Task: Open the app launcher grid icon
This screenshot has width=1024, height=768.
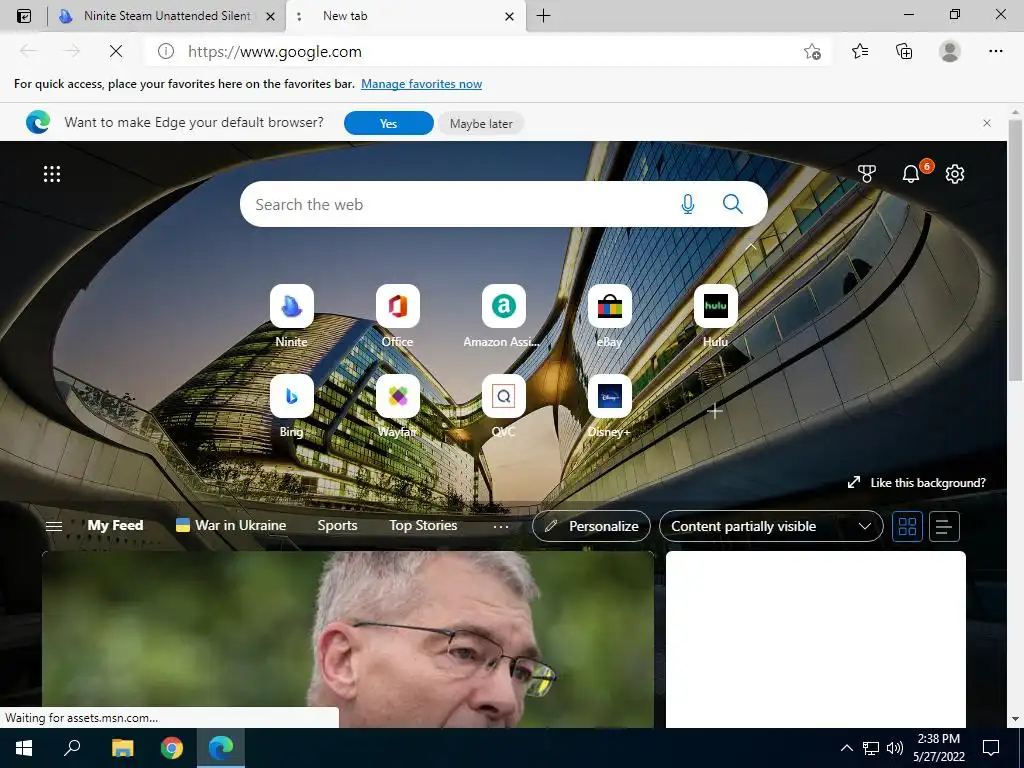Action: 52,174
